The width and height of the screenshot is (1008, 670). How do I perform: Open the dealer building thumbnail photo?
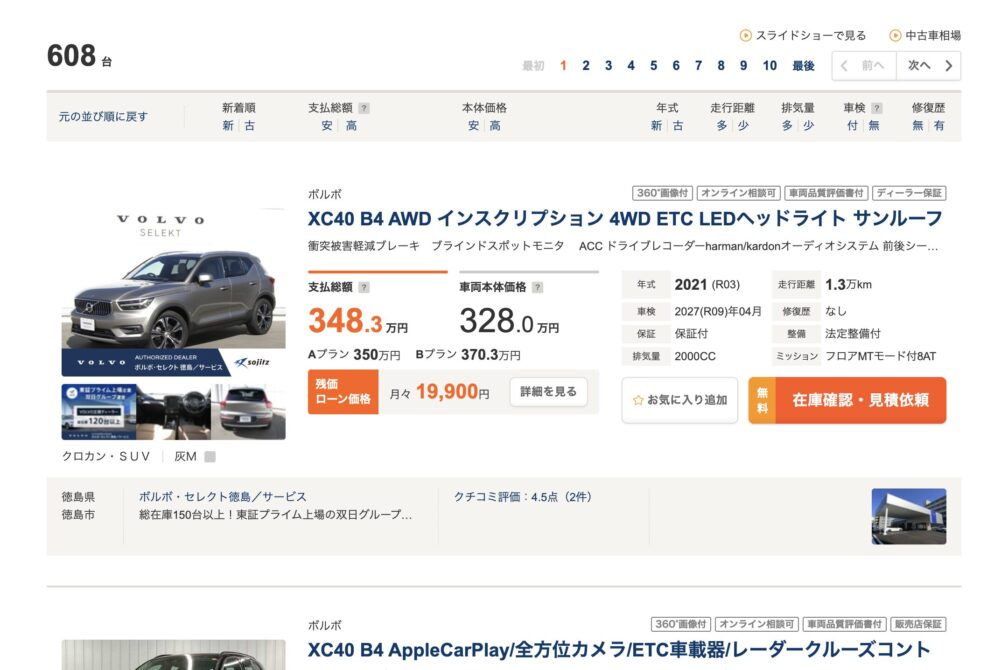click(x=908, y=516)
